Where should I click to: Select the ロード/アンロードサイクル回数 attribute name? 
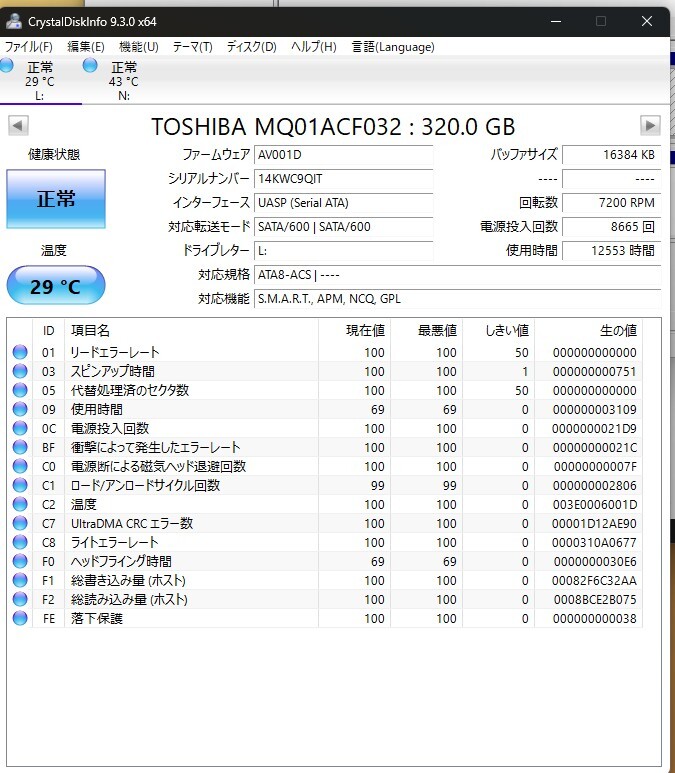pyautogui.click(x=145, y=485)
